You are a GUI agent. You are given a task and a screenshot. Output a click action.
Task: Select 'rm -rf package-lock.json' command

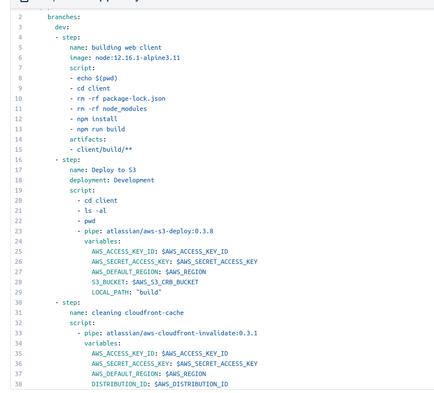point(121,99)
